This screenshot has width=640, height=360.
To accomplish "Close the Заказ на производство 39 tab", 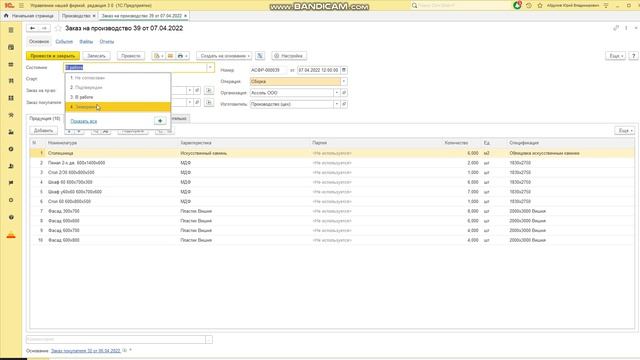I will [185, 16].
